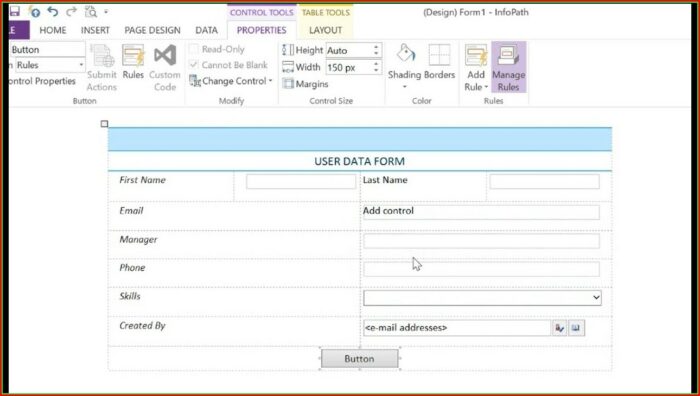Viewport: 700px width, 396px height.
Task: Click the Width spinner arrows
Action: point(376,67)
